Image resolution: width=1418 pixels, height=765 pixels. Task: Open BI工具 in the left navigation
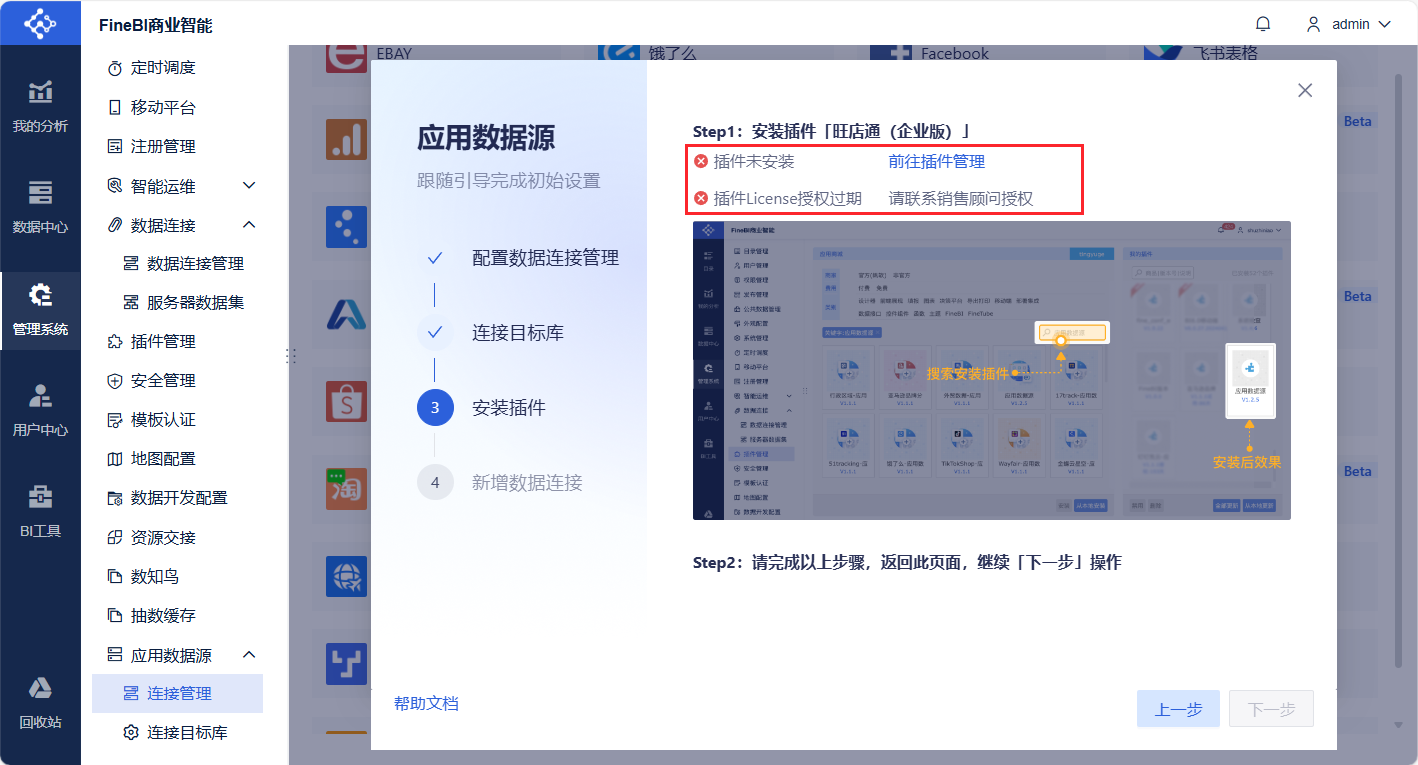(40, 511)
